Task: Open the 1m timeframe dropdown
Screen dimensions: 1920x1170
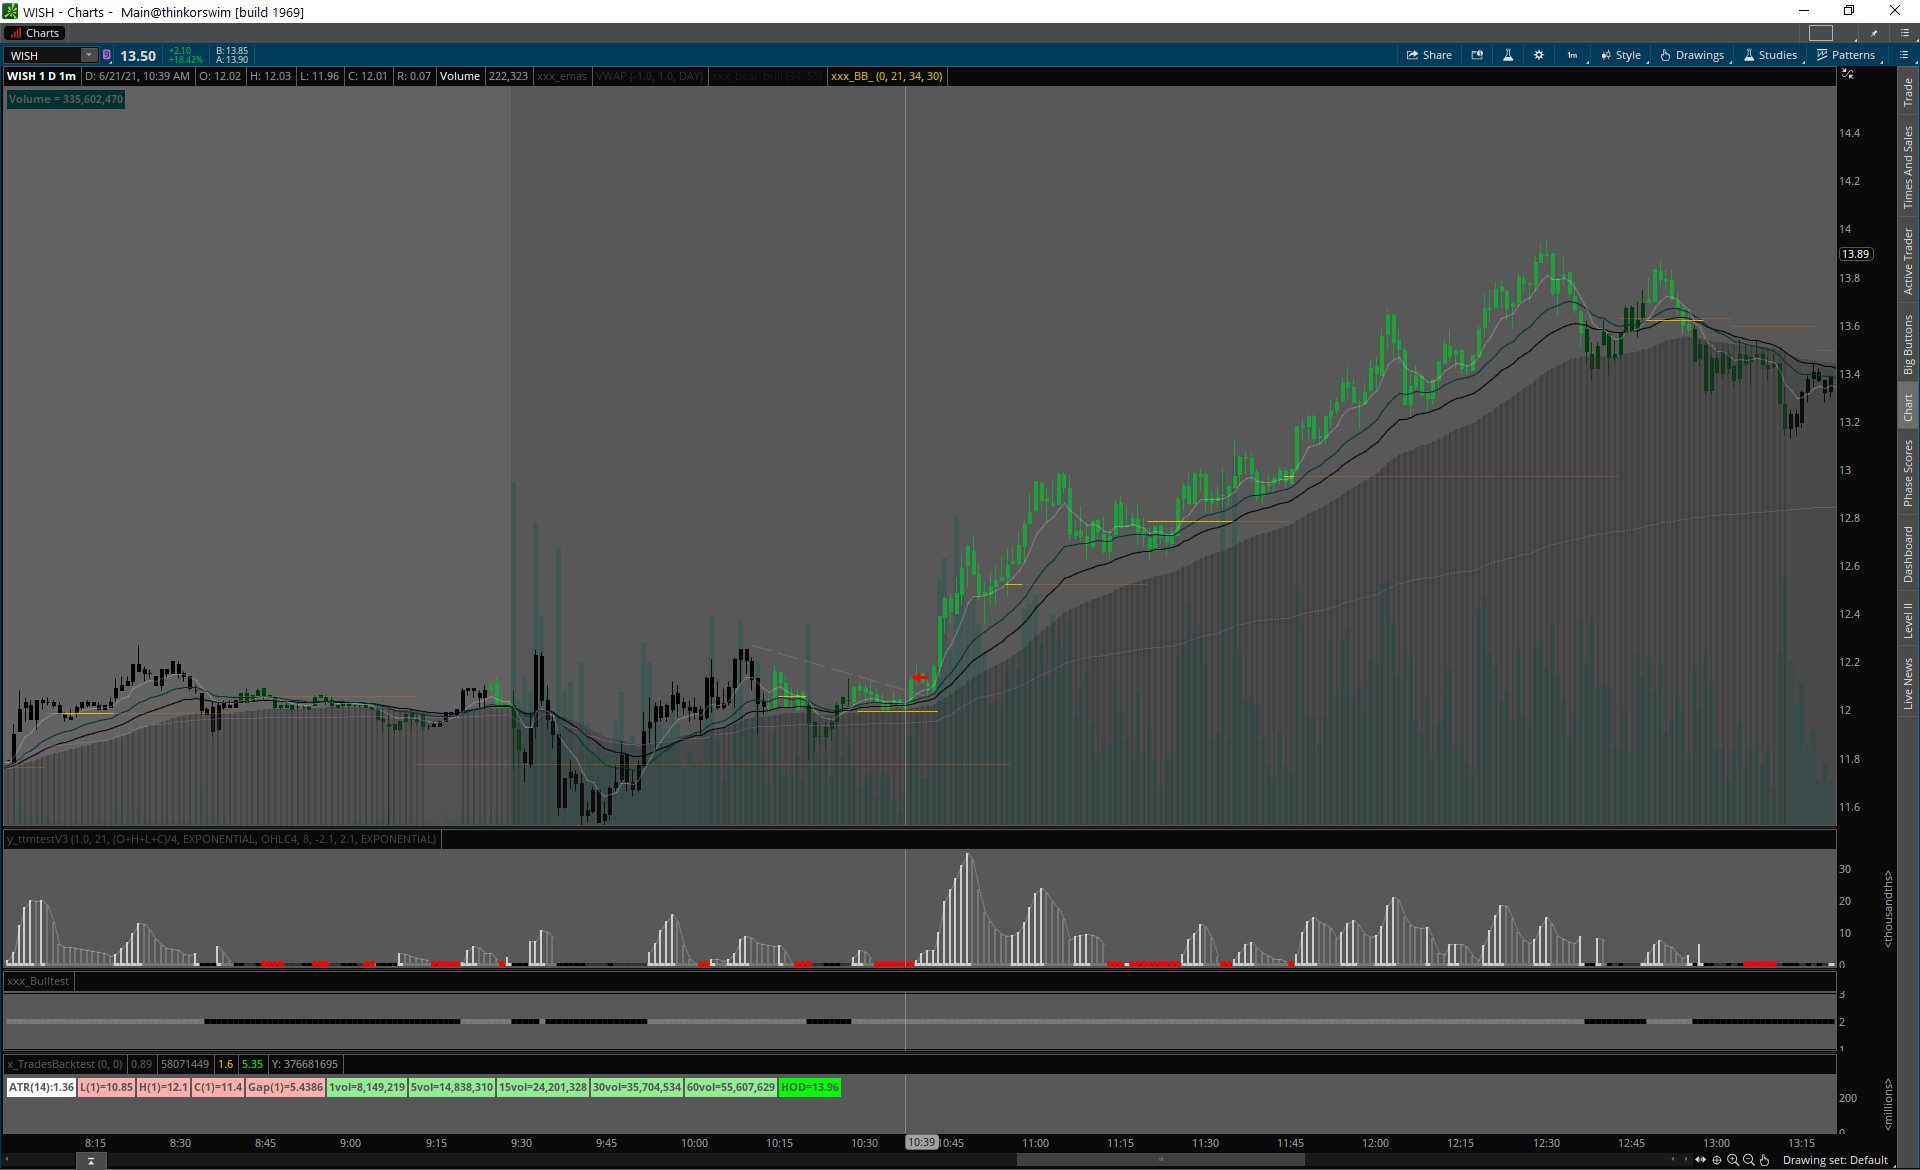Action: tap(1572, 55)
